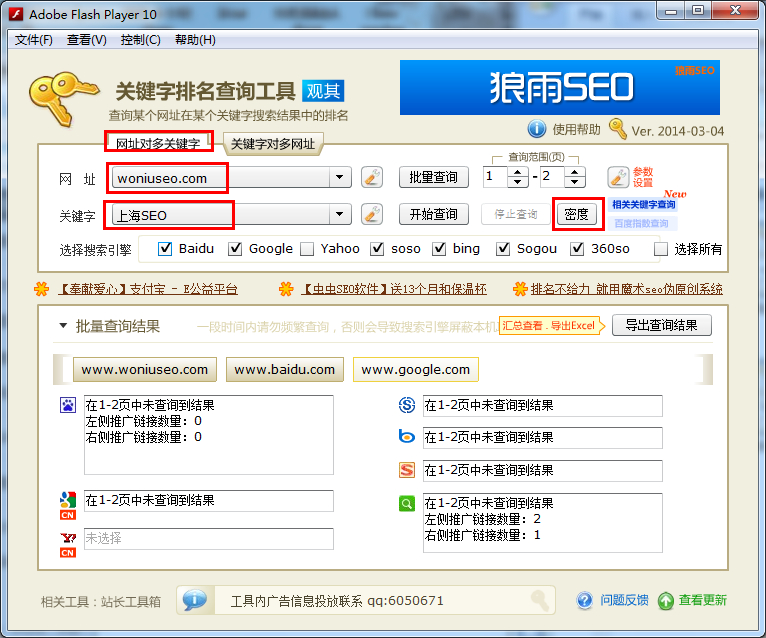Click the eraser icon beside the 关键字 field
Screen dimensions: 766x638
[x=372, y=214]
